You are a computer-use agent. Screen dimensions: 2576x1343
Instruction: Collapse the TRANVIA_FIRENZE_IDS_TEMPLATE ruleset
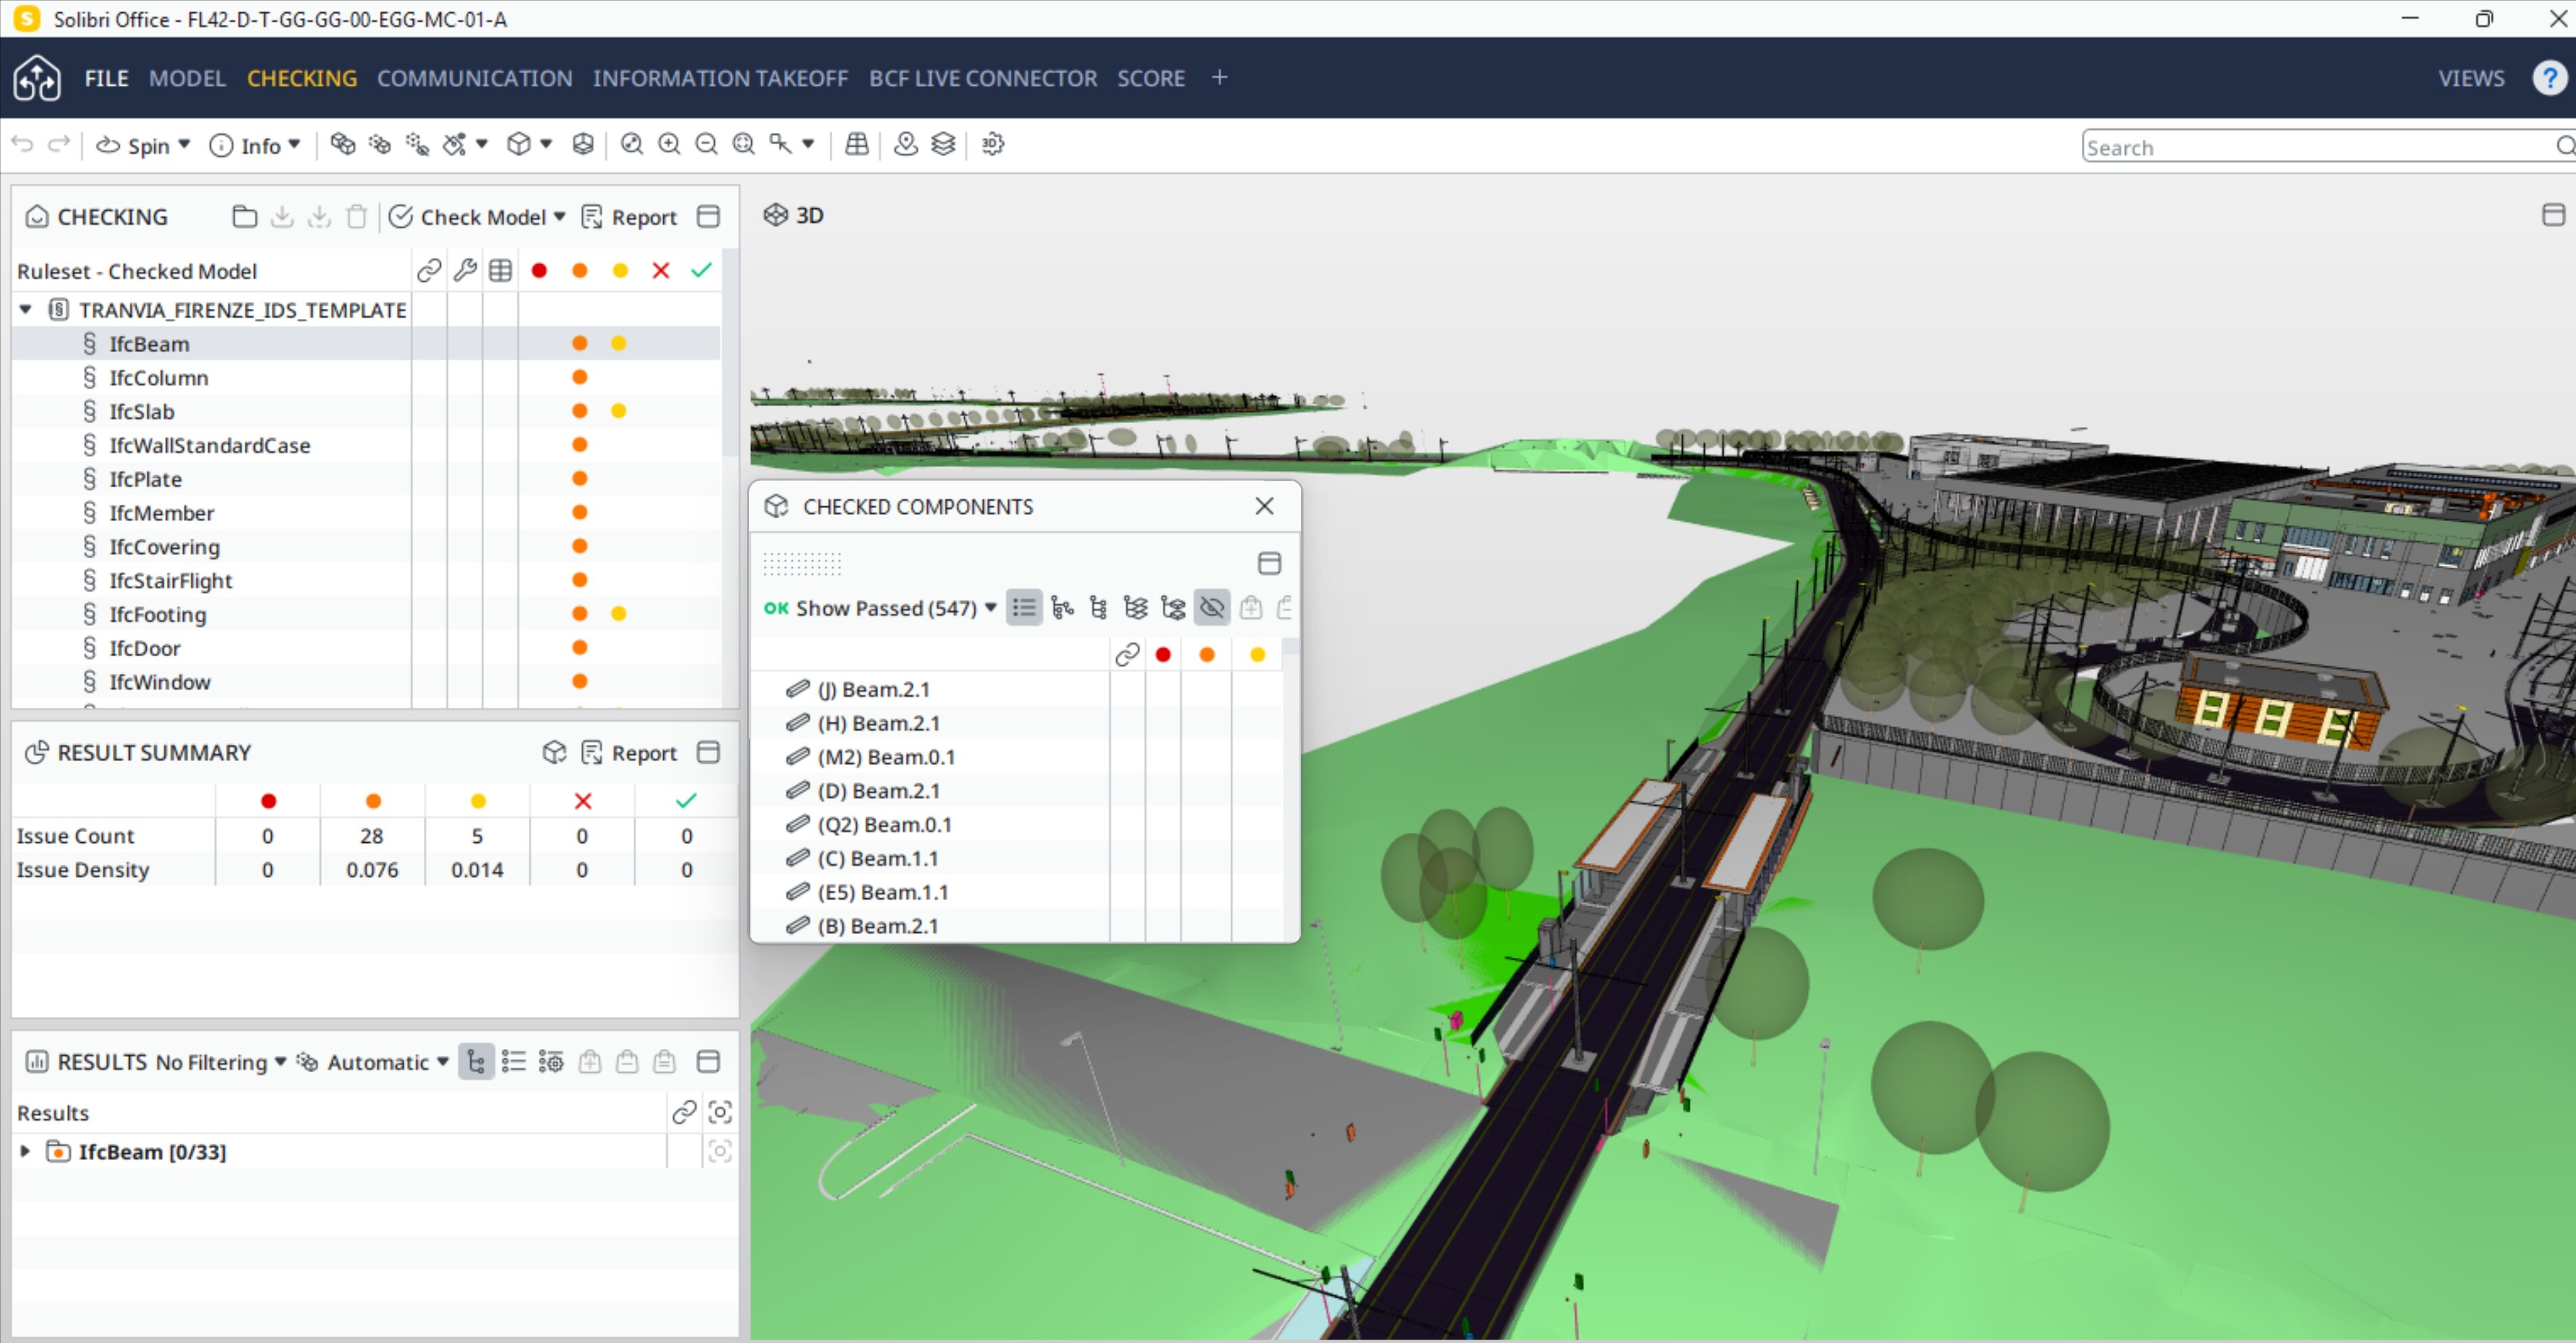coord(24,309)
